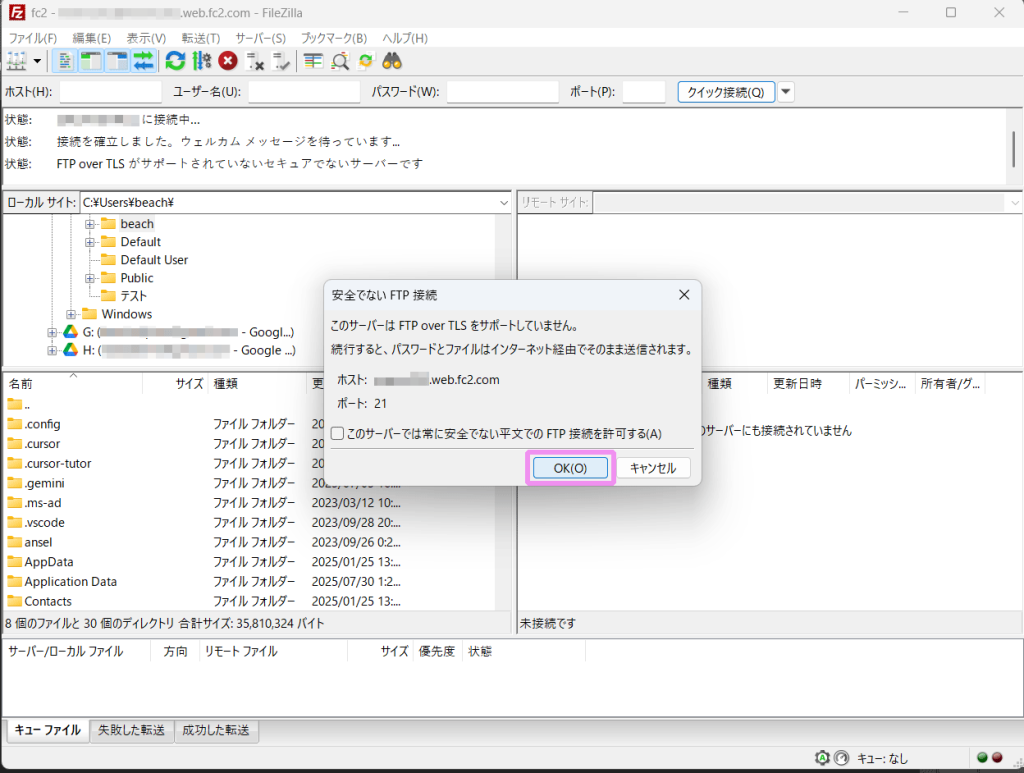
Task: Expand the Windows folder node
Action: [x=71, y=314]
